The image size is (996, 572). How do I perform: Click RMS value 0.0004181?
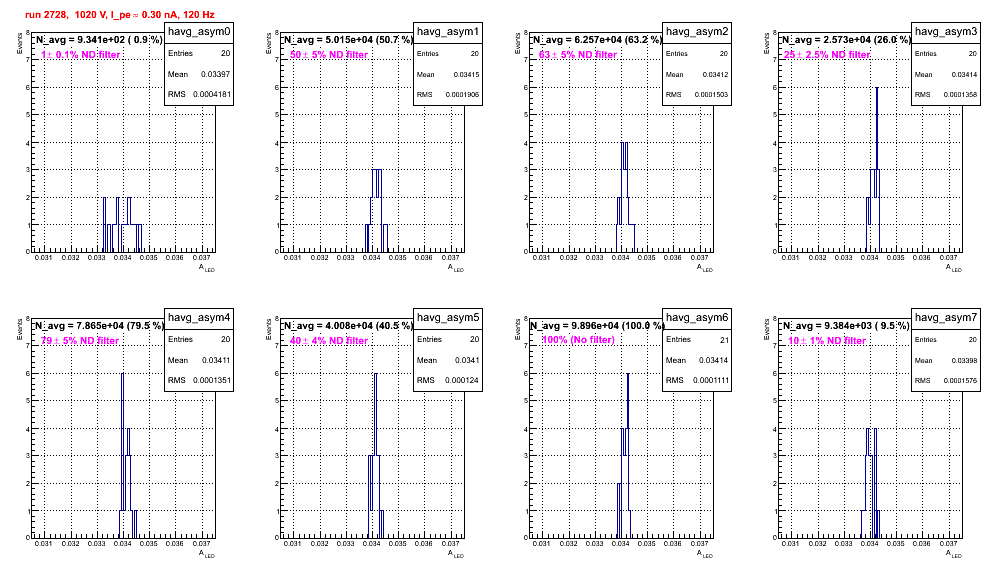pos(212,95)
